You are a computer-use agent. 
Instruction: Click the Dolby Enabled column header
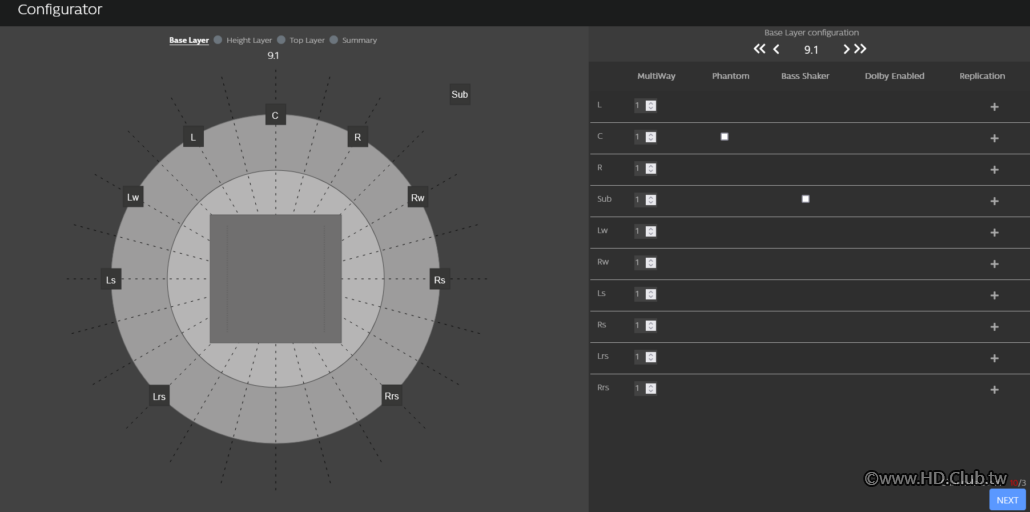pyautogui.click(x=895, y=76)
